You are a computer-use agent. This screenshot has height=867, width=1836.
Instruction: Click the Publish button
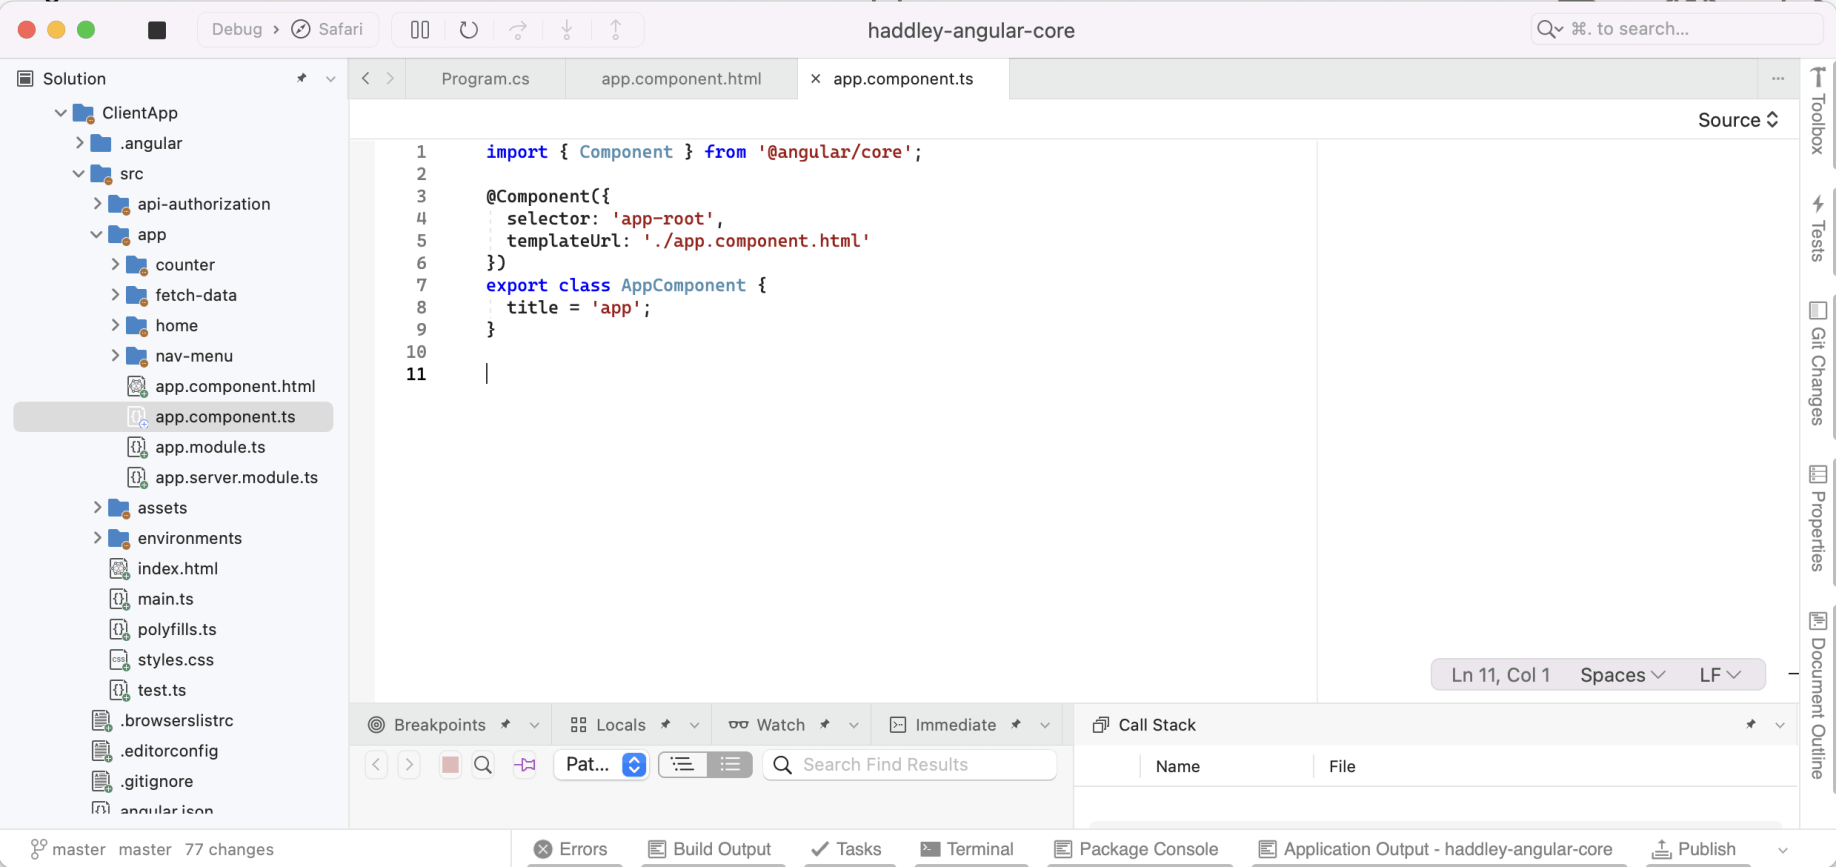[1694, 849]
